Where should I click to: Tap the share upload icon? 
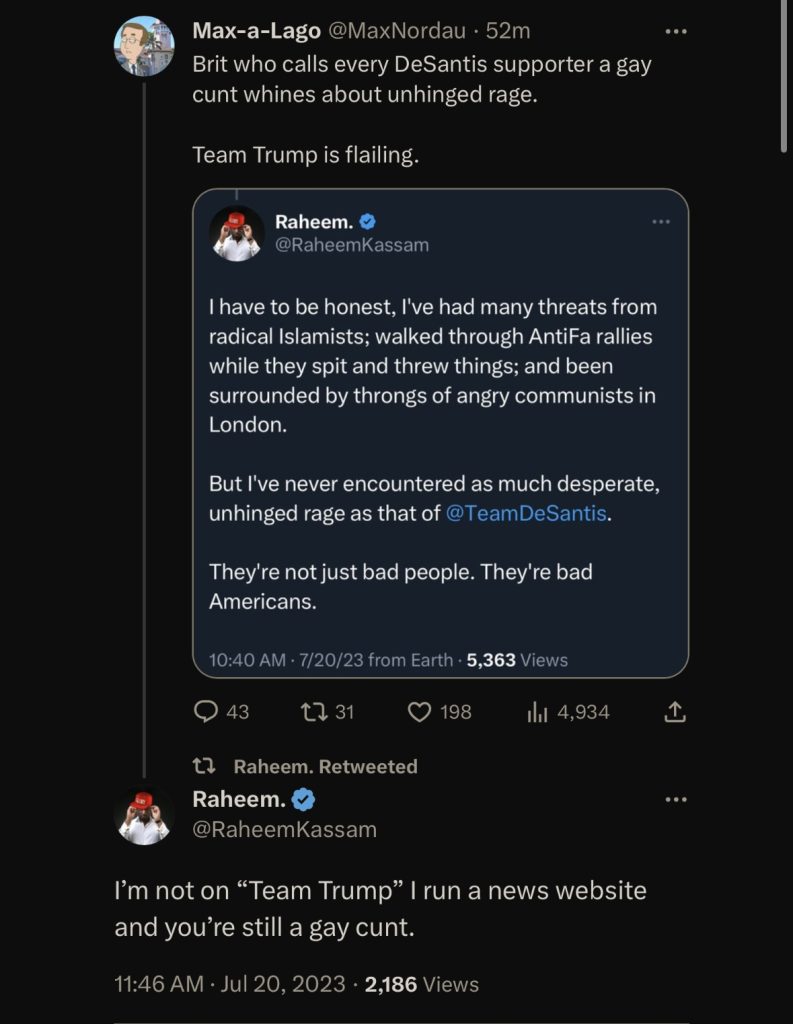675,712
